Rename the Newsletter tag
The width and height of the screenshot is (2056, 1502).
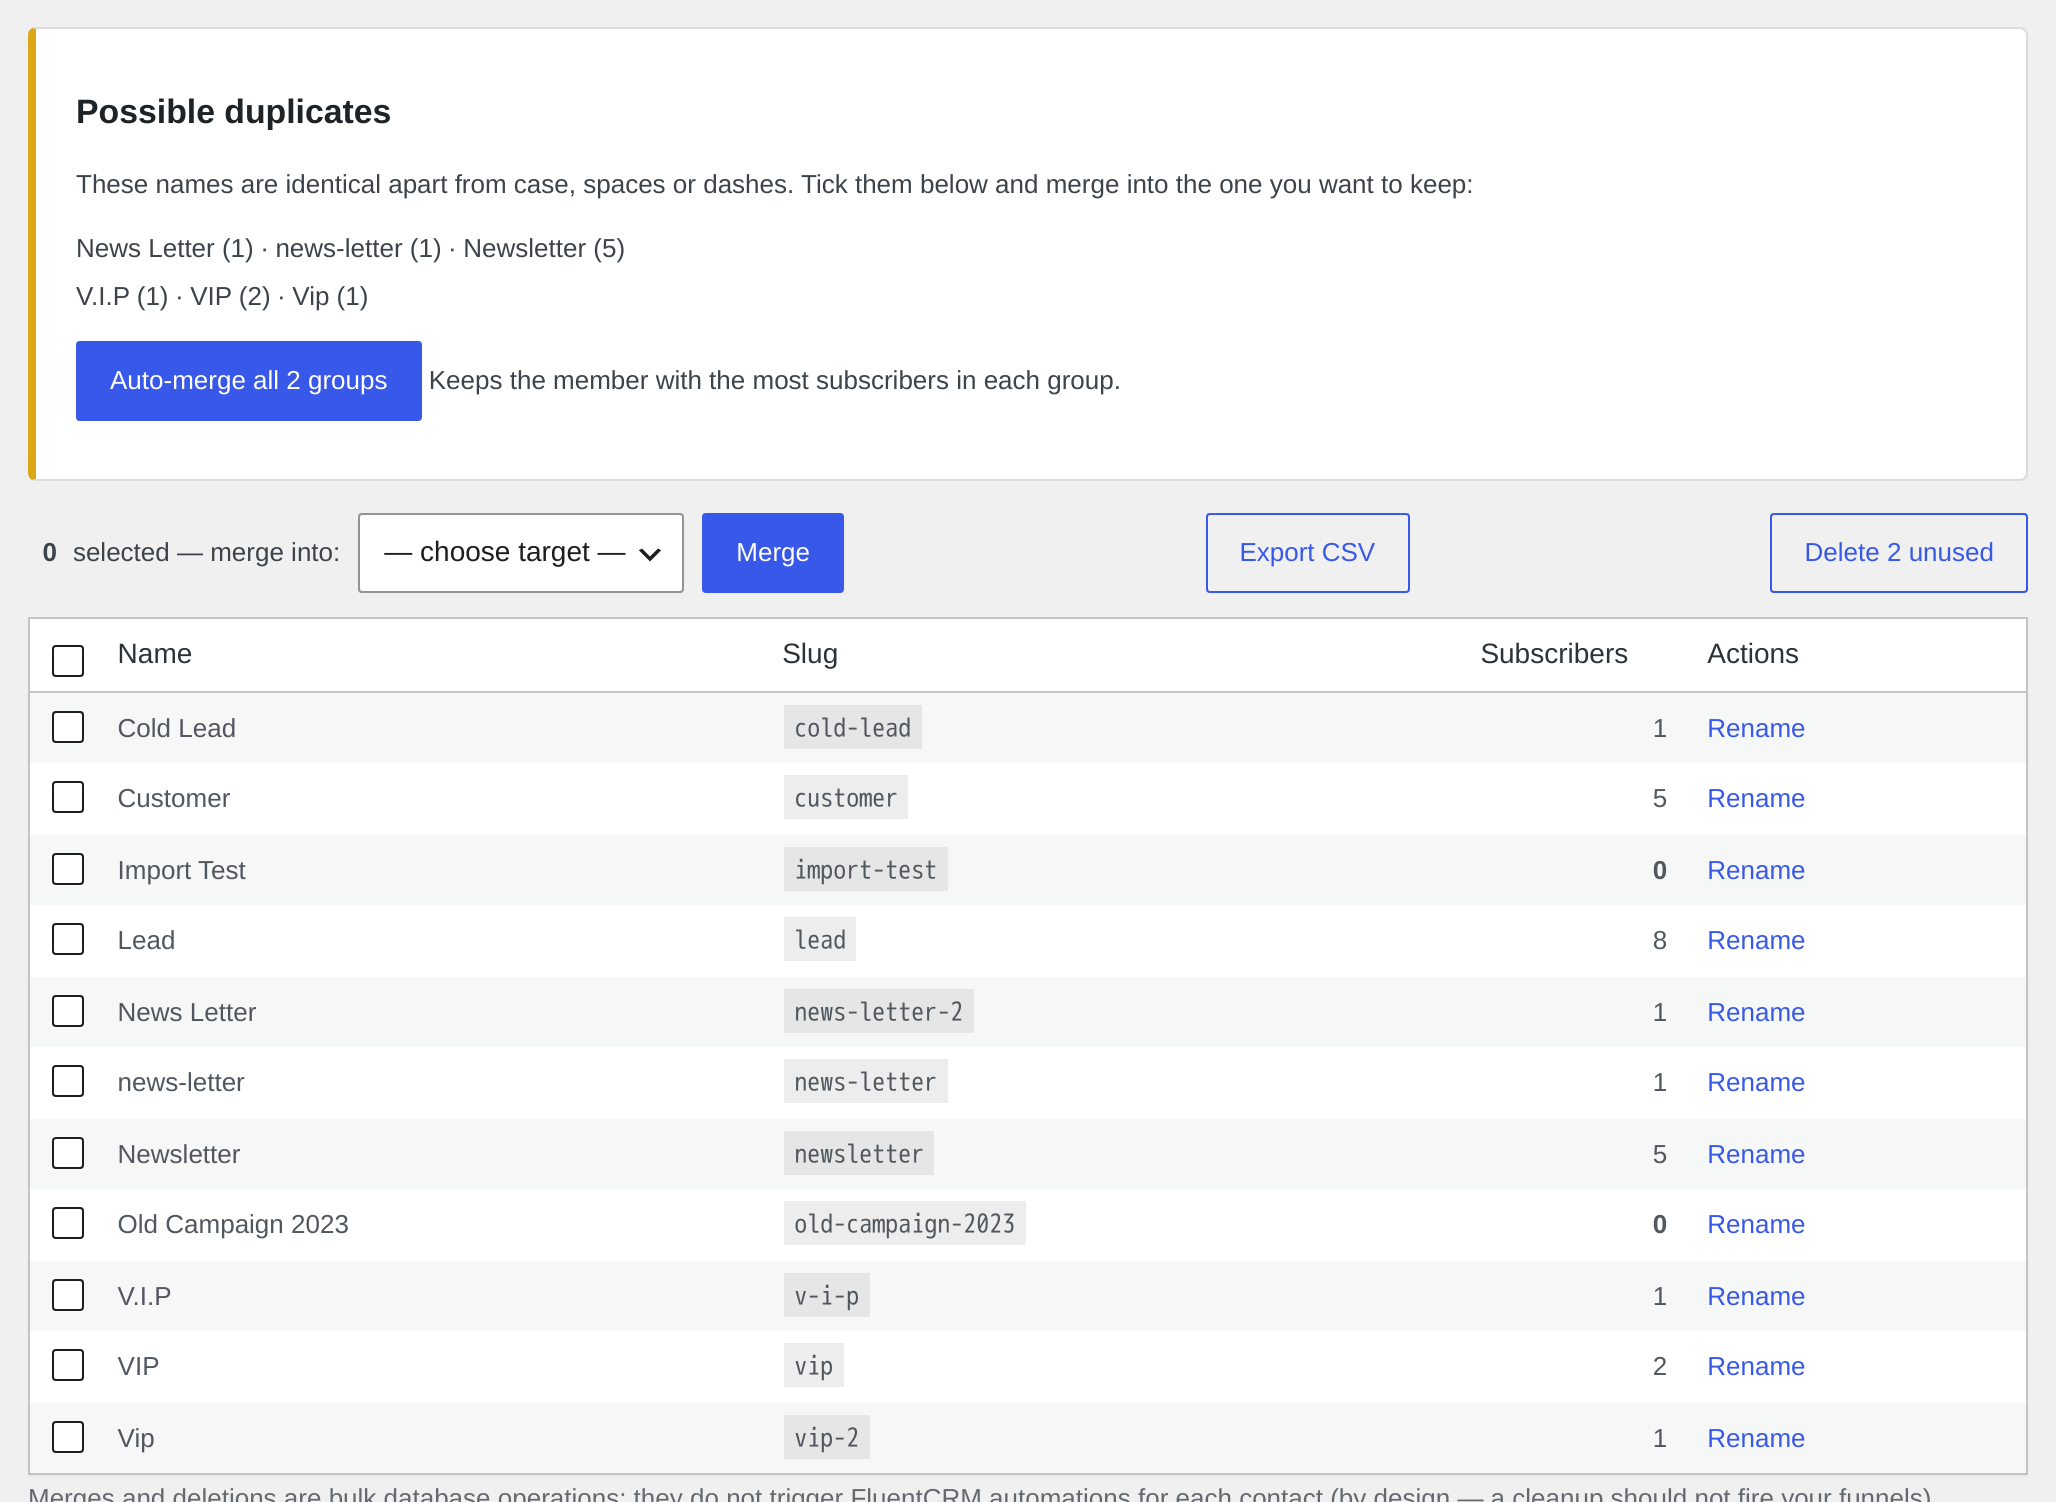[x=1755, y=1154]
